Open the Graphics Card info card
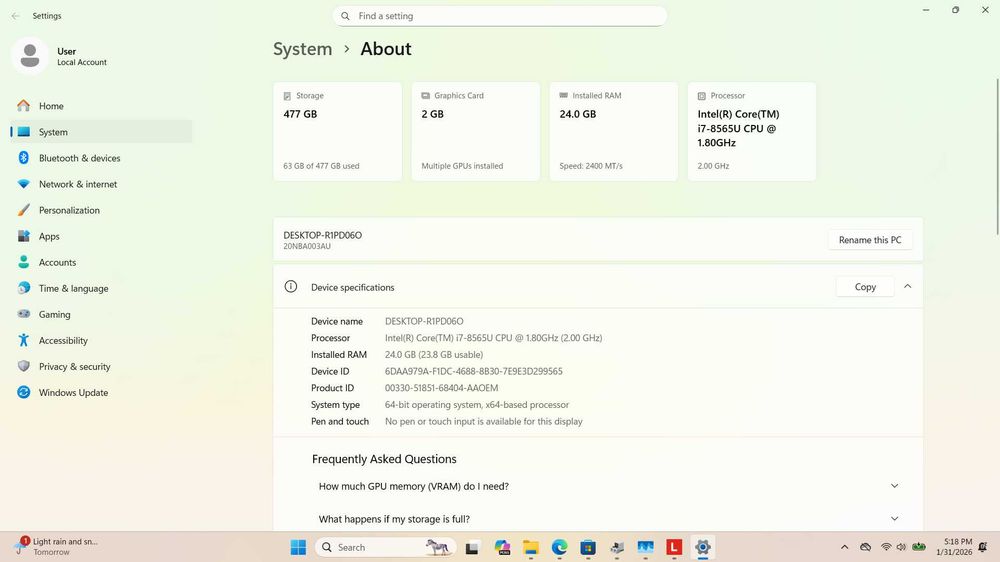1000x562 pixels. click(476, 131)
